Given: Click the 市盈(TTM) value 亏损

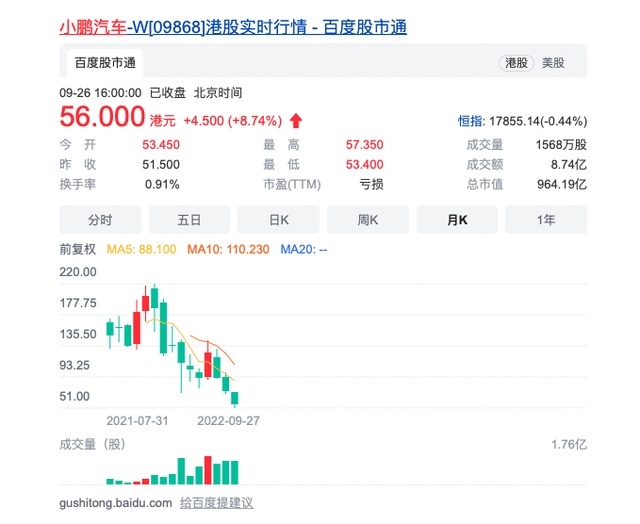Looking at the screenshot, I should 371,184.
